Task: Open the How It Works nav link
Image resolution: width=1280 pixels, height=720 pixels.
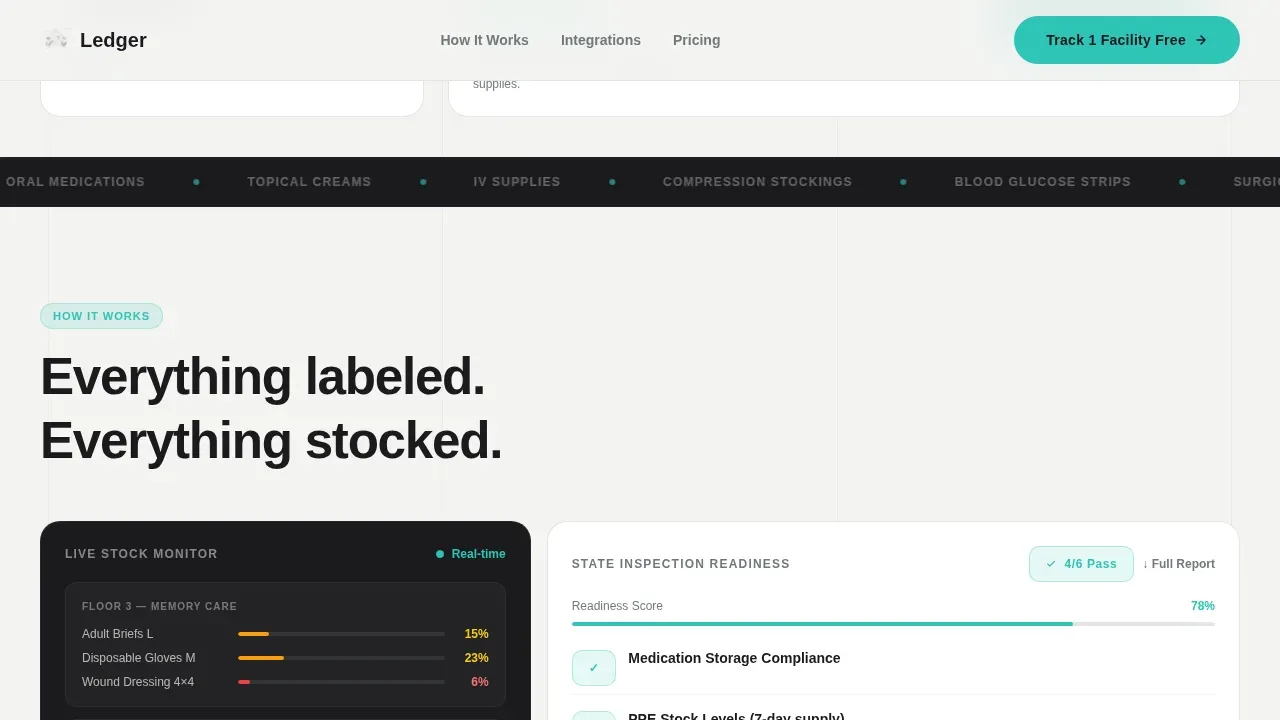Action: (x=484, y=40)
